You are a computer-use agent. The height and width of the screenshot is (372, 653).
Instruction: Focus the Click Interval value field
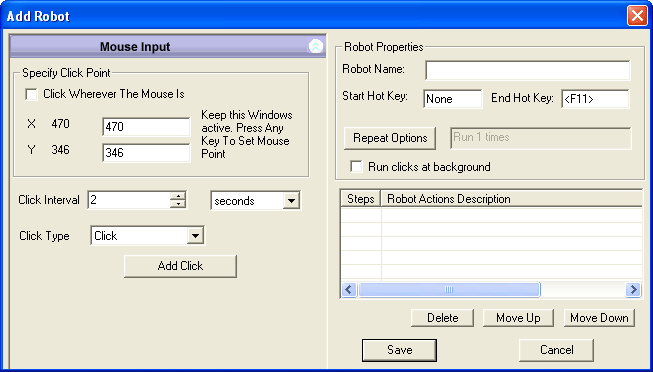click(129, 200)
